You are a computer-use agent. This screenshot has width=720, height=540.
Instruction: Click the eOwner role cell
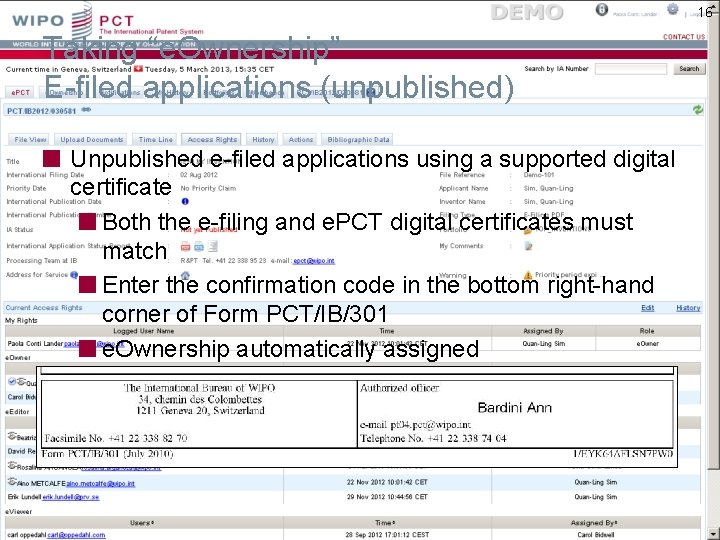pos(648,343)
